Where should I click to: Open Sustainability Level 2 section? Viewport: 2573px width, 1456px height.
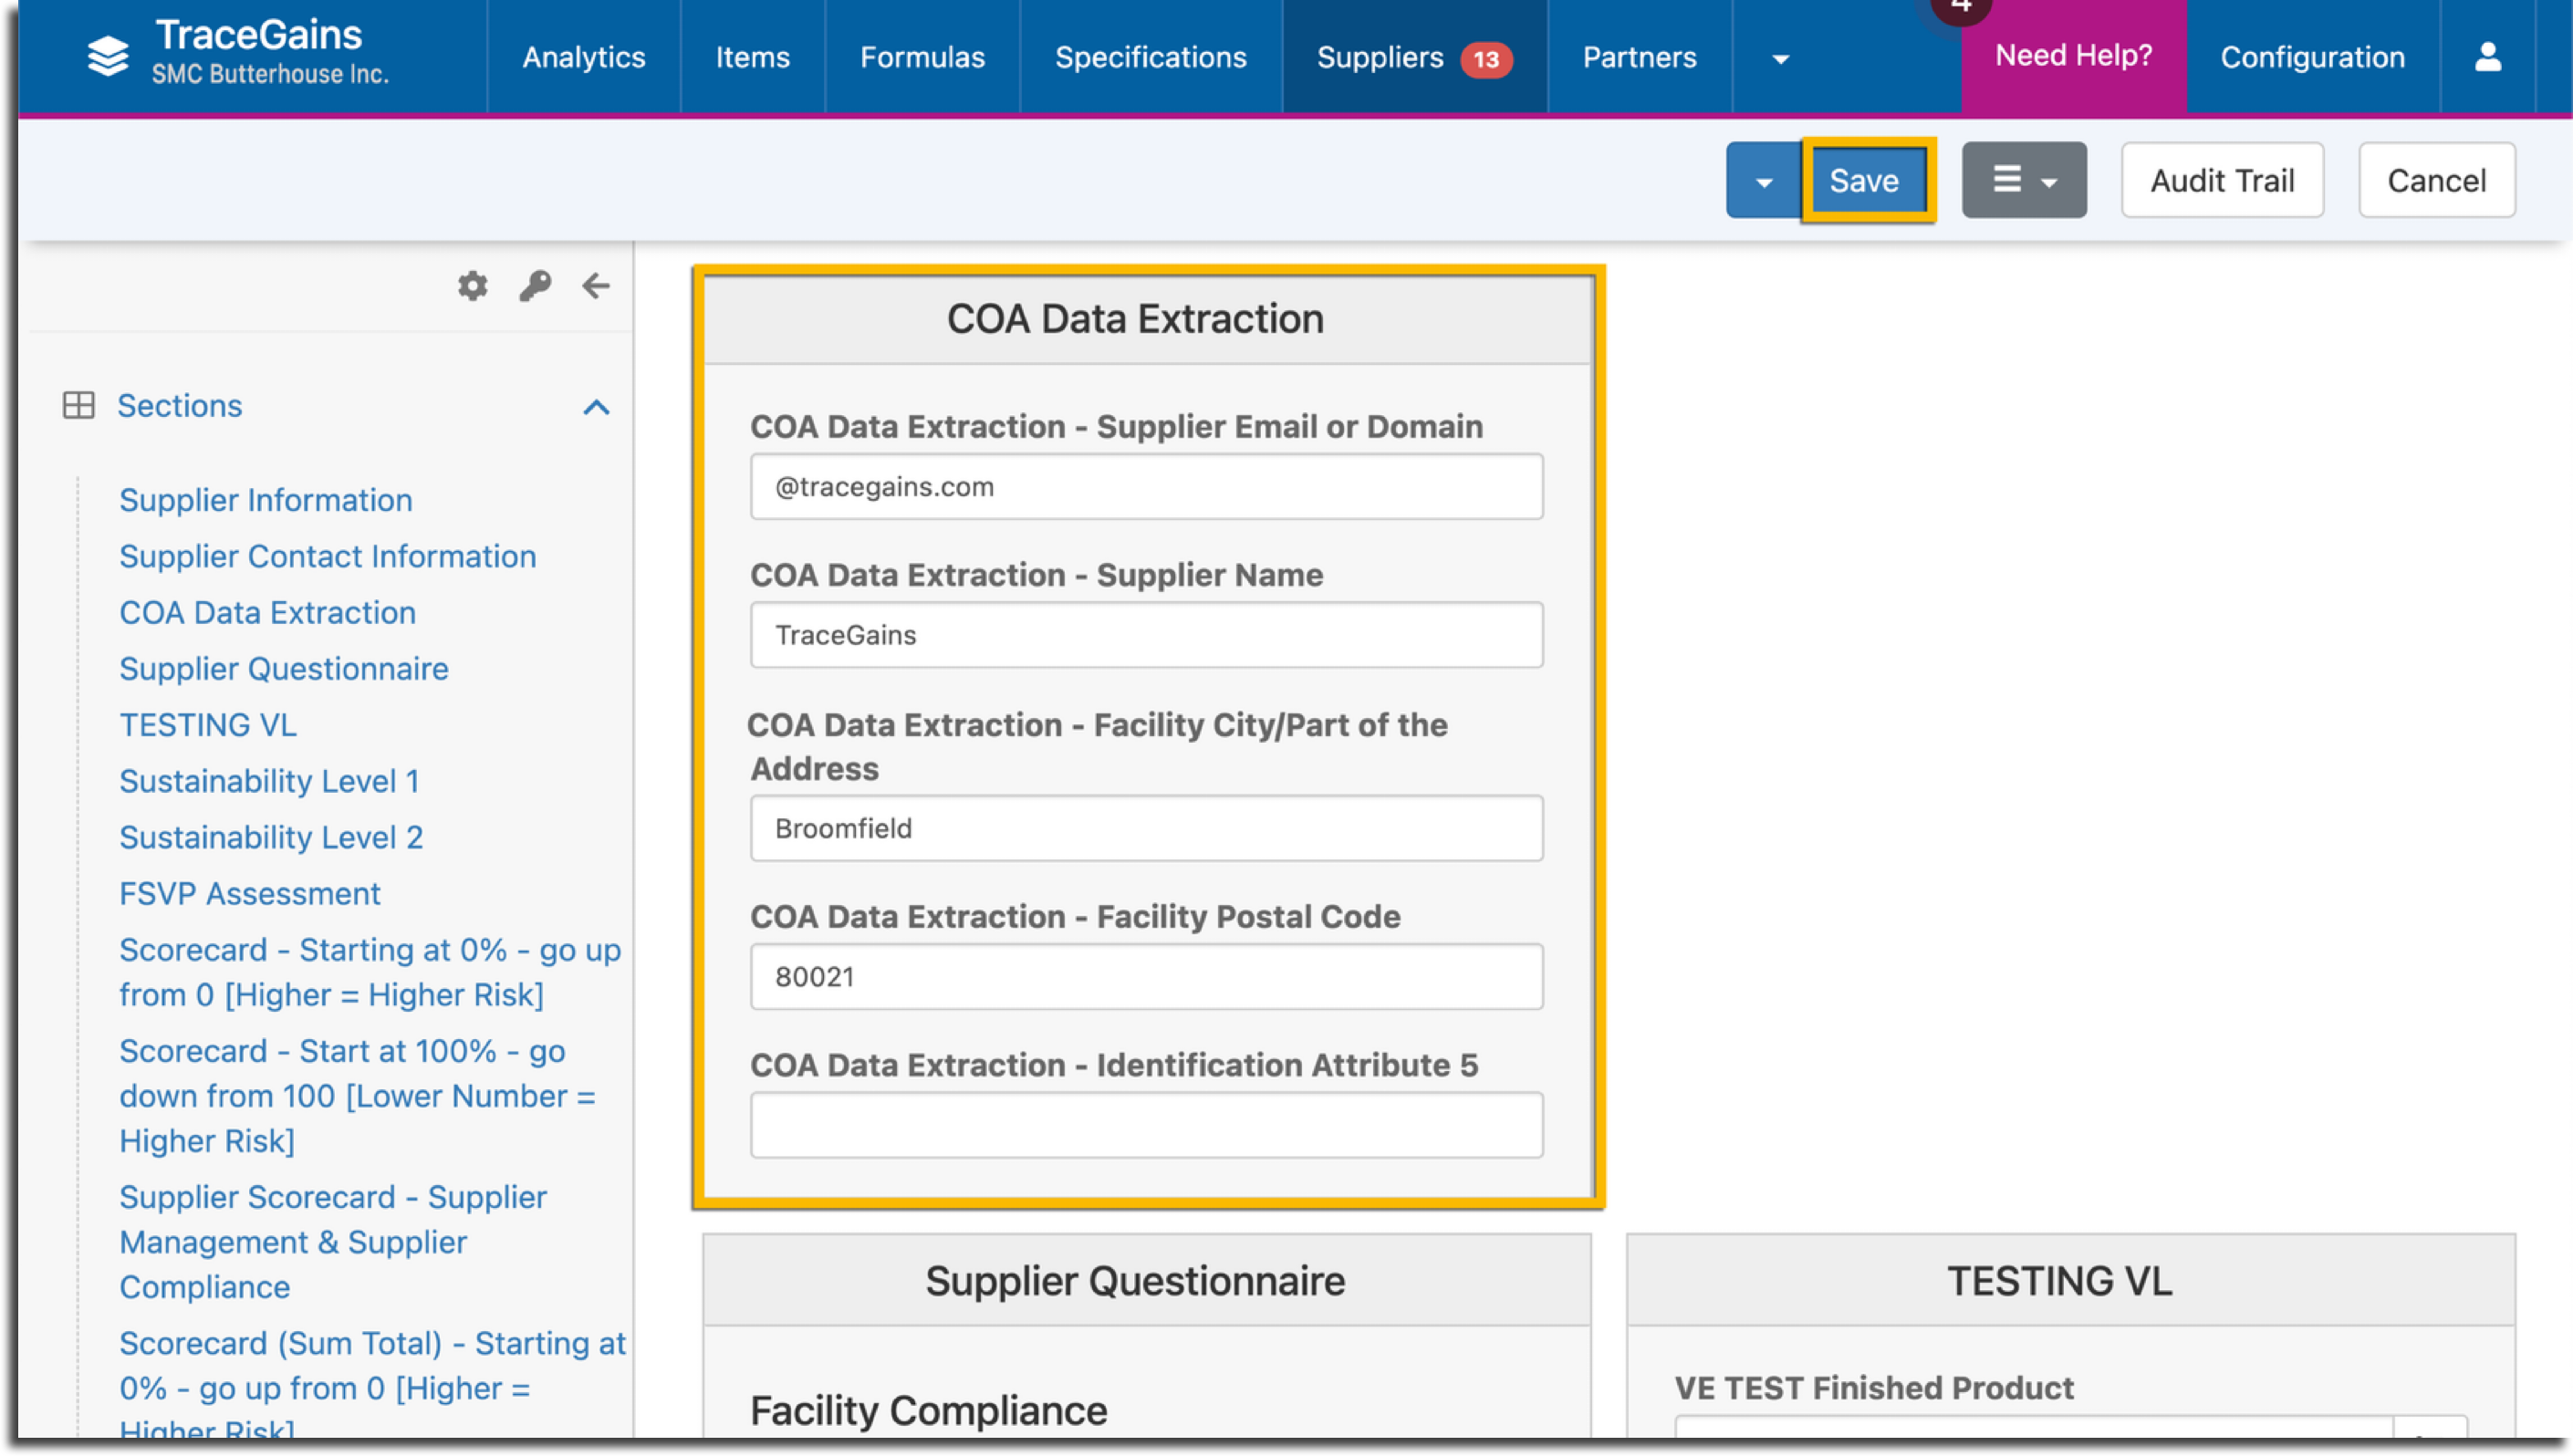[x=271, y=837]
